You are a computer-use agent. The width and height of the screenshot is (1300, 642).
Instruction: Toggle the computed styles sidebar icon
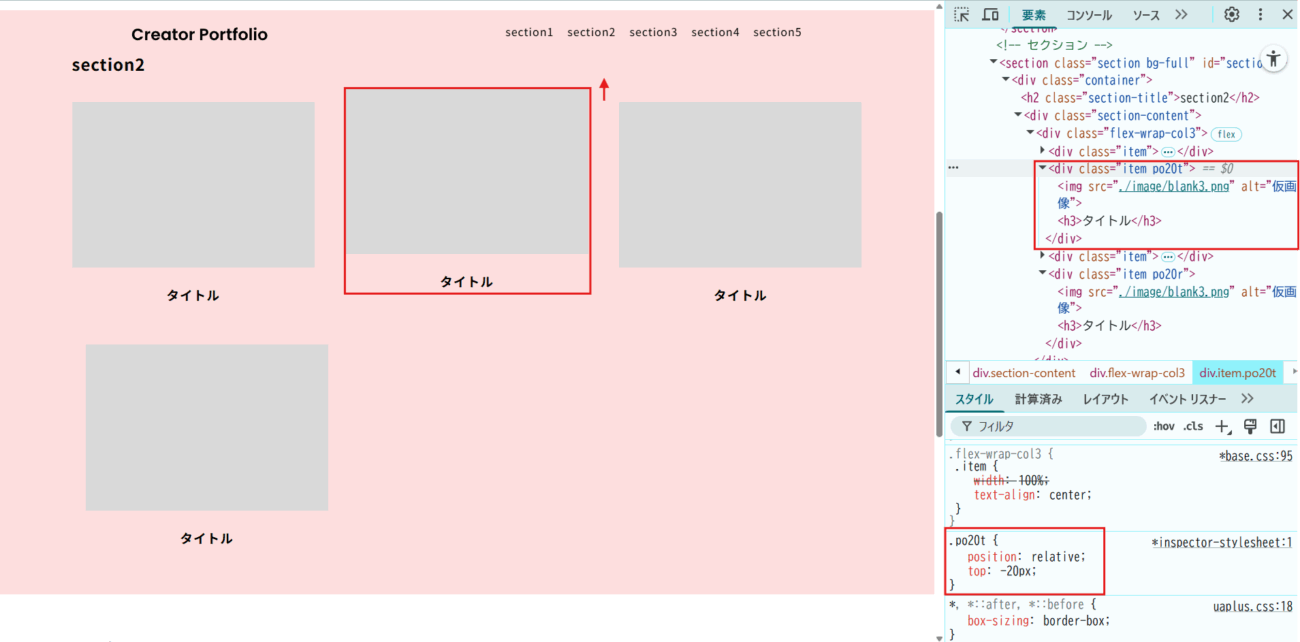[1277, 426]
